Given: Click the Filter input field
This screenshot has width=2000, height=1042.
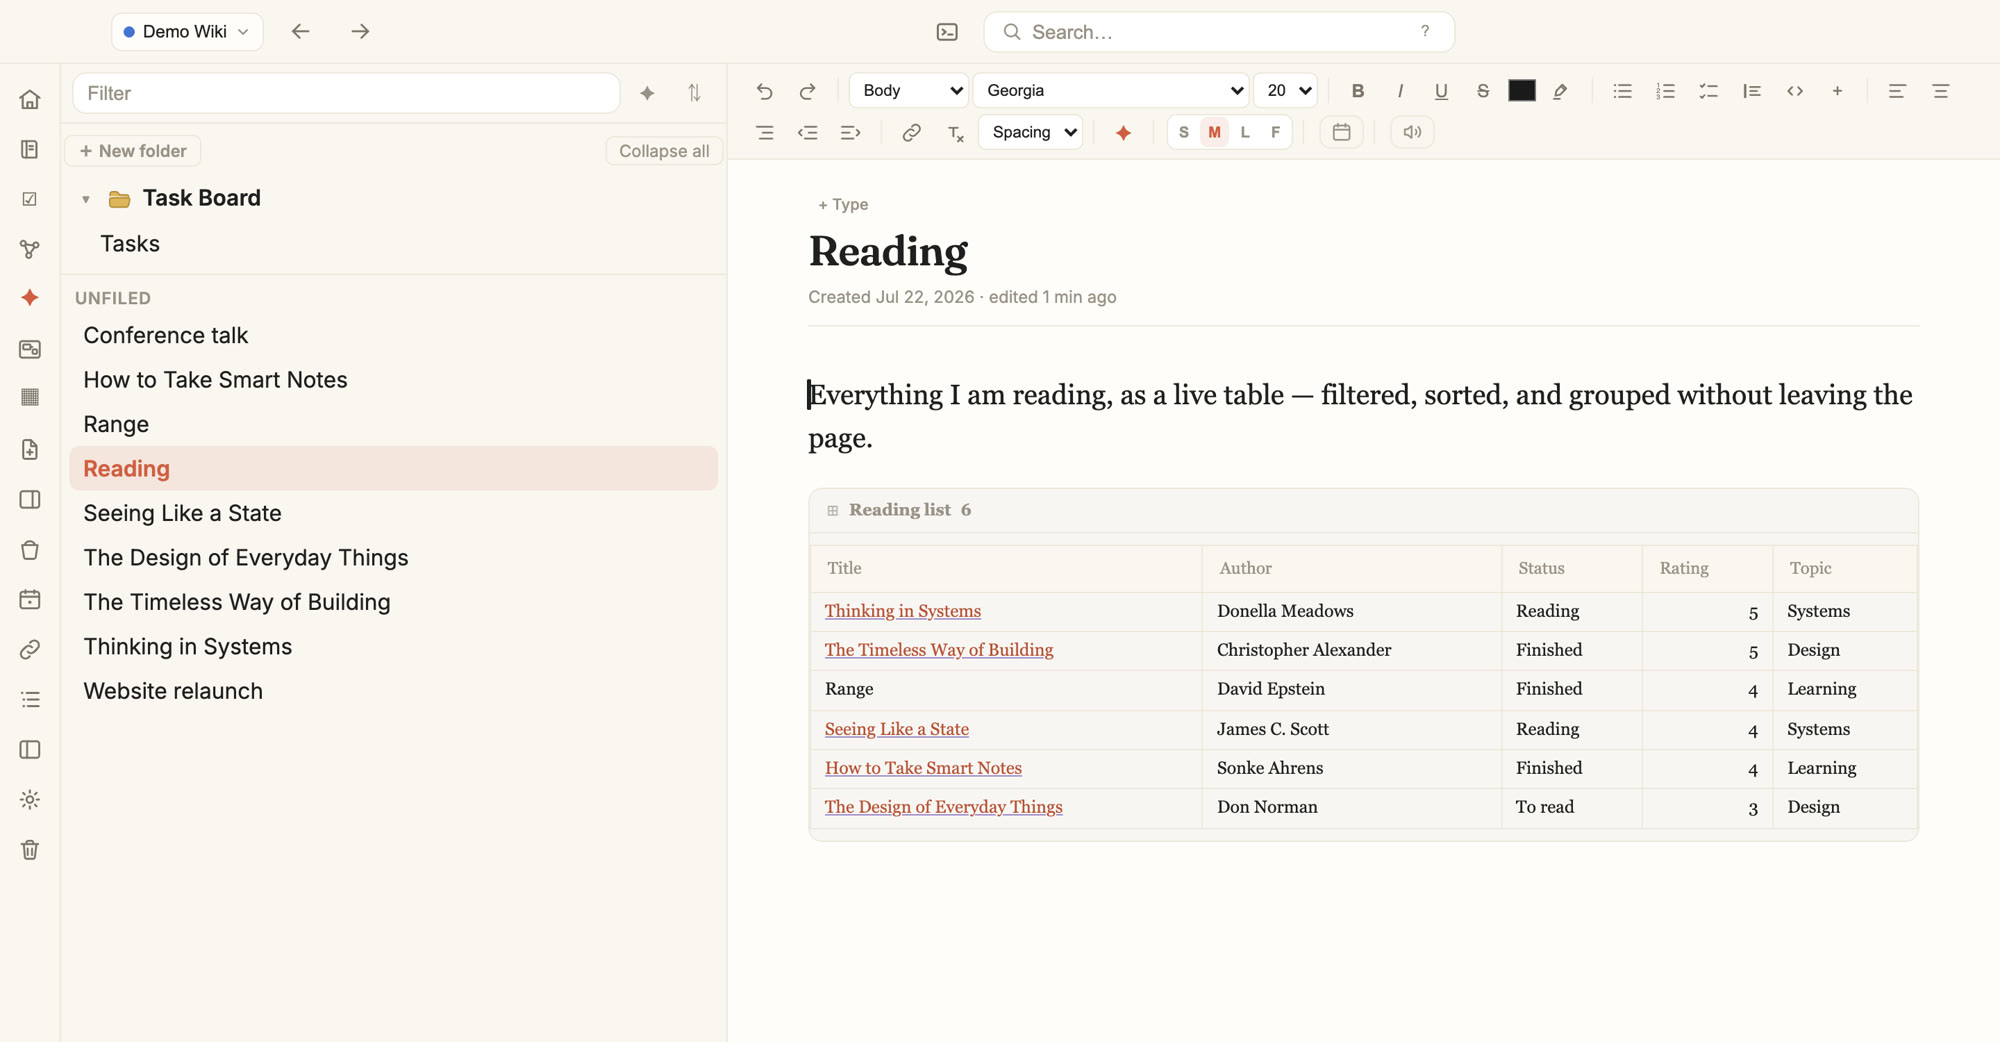Looking at the screenshot, I should [x=346, y=93].
